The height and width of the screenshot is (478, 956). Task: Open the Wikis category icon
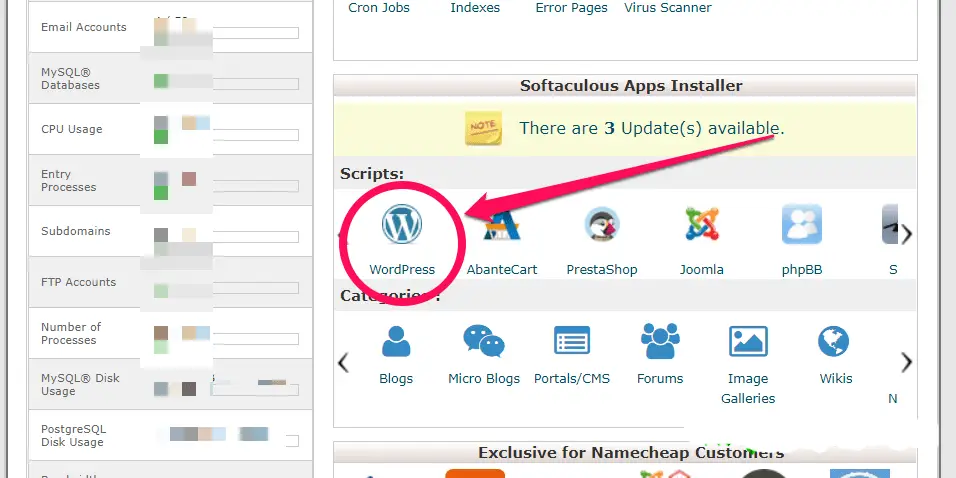[x=833, y=341]
